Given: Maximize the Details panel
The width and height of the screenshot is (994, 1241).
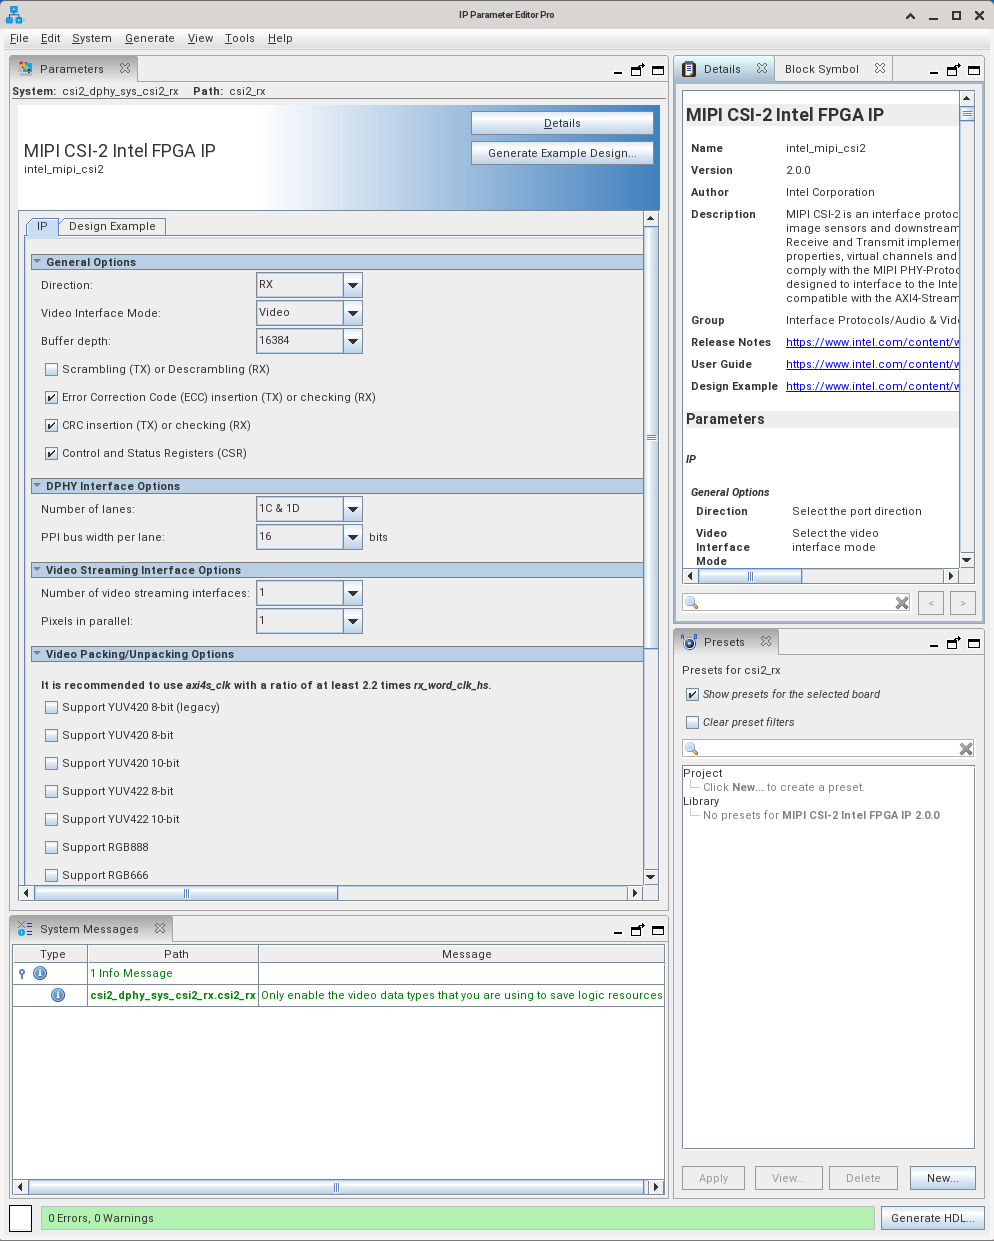Looking at the screenshot, I should 974,70.
